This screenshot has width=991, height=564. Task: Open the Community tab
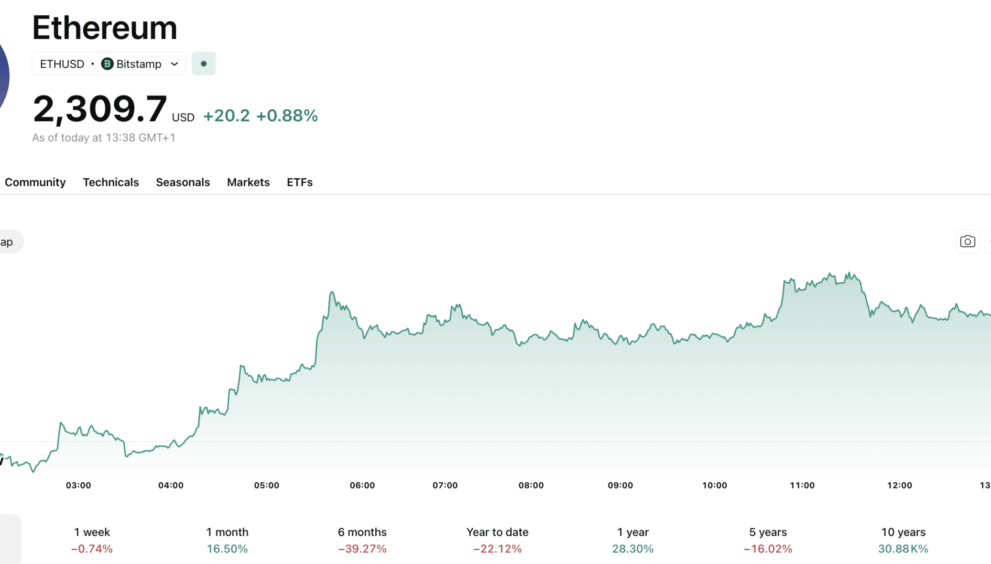pos(35,182)
